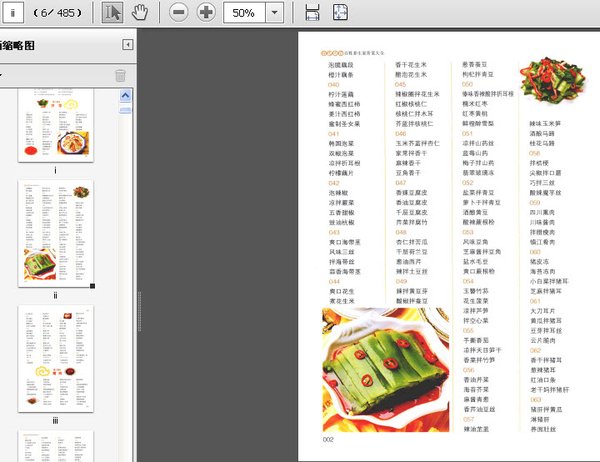
Task: Click index number 053 in contents
Action: (468, 232)
